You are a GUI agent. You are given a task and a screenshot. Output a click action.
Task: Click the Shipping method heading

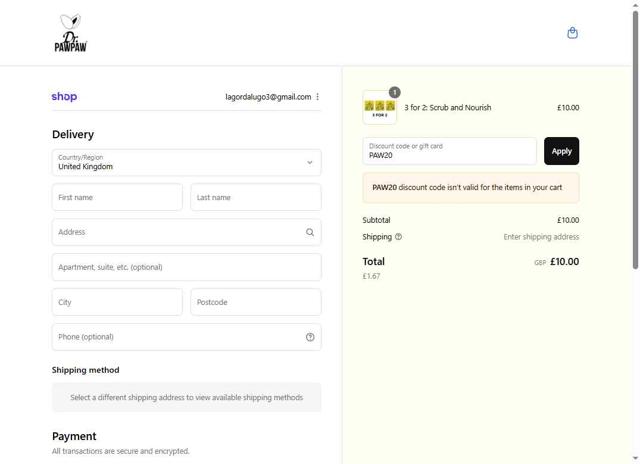pyautogui.click(x=86, y=370)
